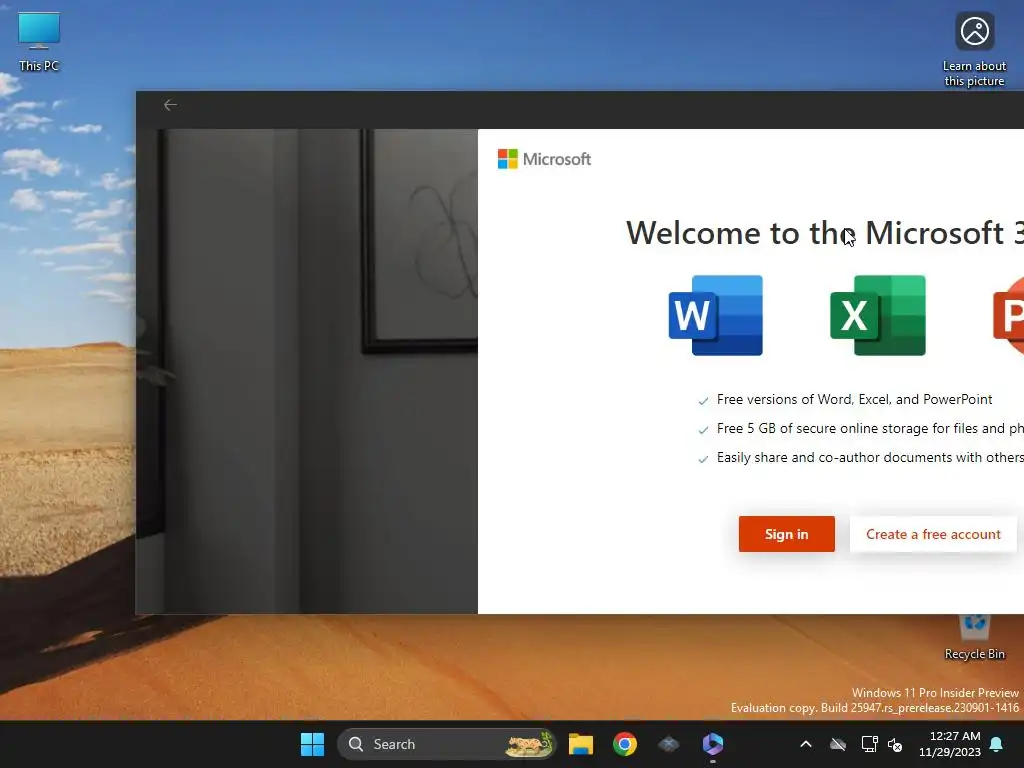Click the taskbar Search box
This screenshot has height=768, width=1024.
tap(446, 744)
